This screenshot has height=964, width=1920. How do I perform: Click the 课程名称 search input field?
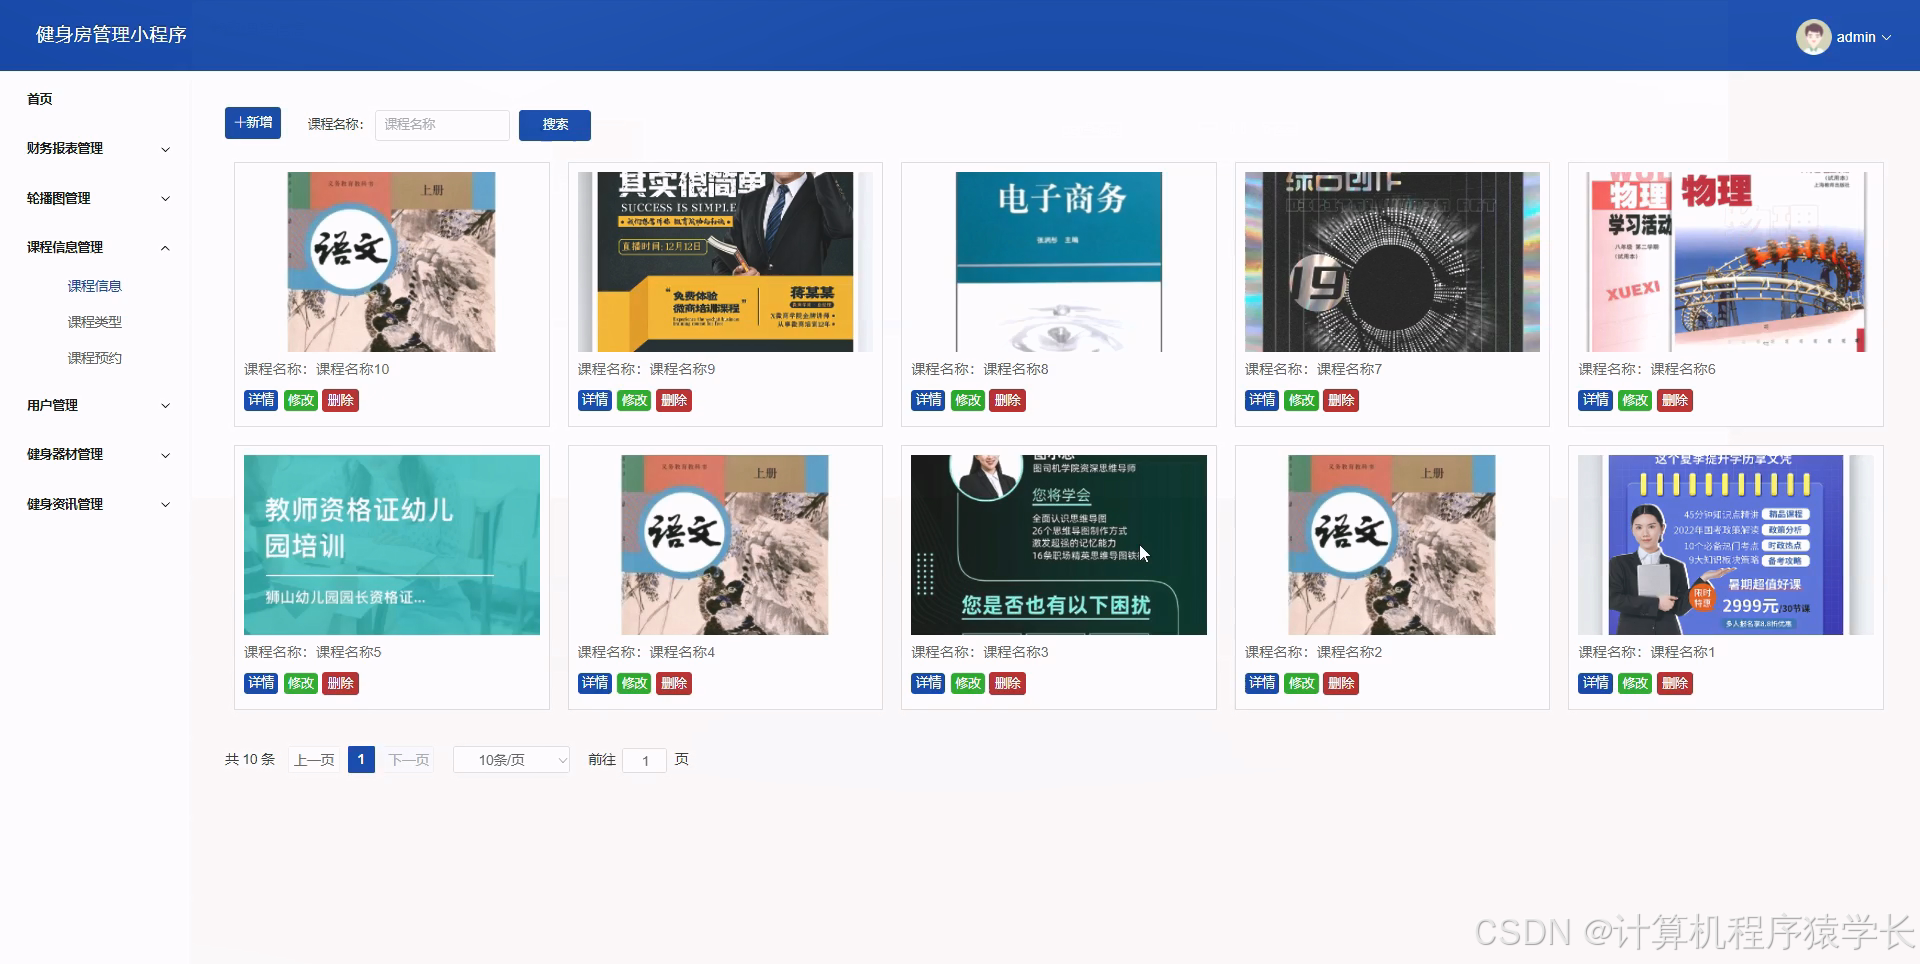(442, 125)
